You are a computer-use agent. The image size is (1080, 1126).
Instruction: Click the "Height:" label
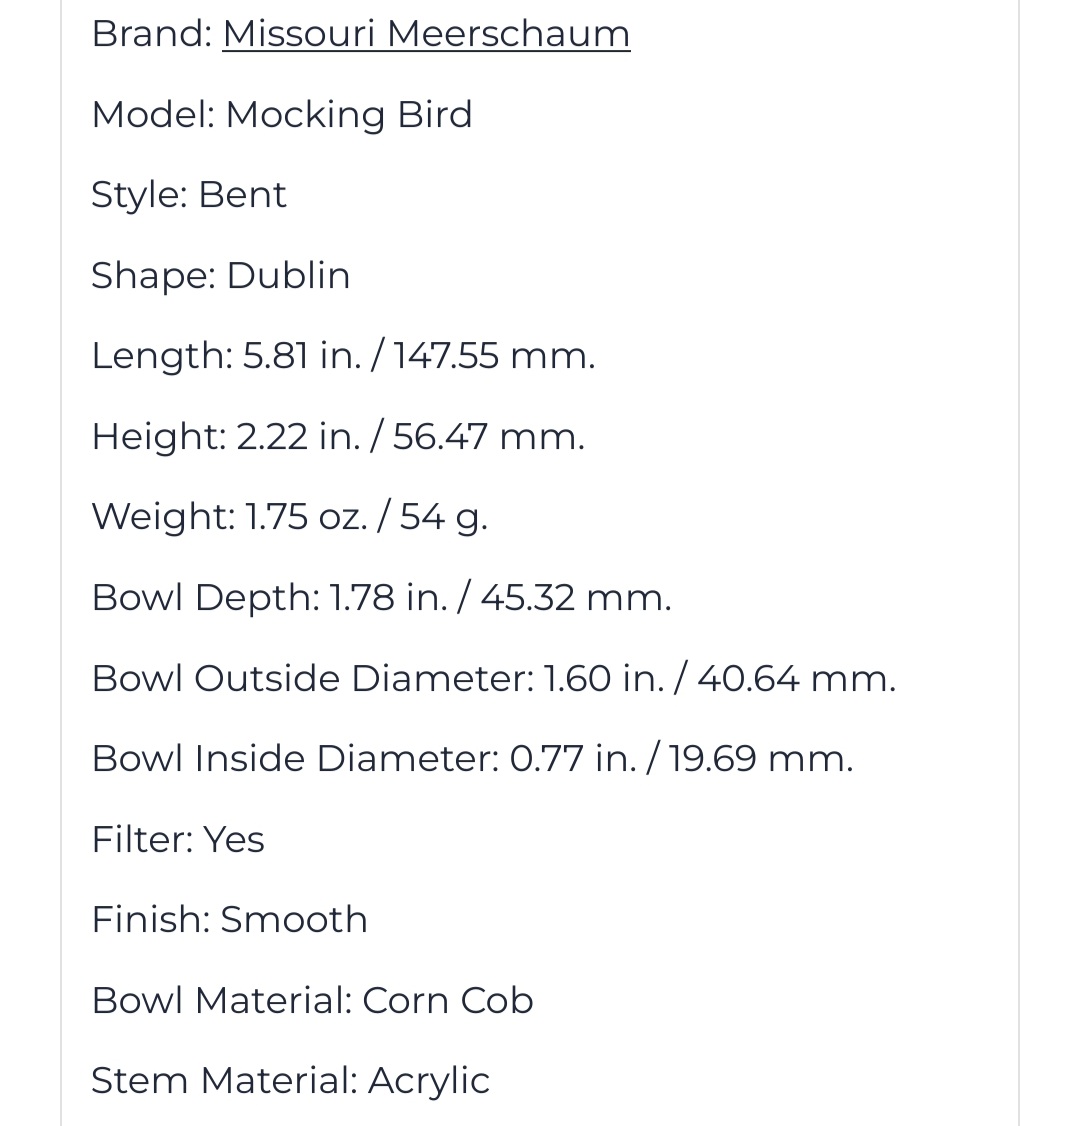click(x=159, y=437)
